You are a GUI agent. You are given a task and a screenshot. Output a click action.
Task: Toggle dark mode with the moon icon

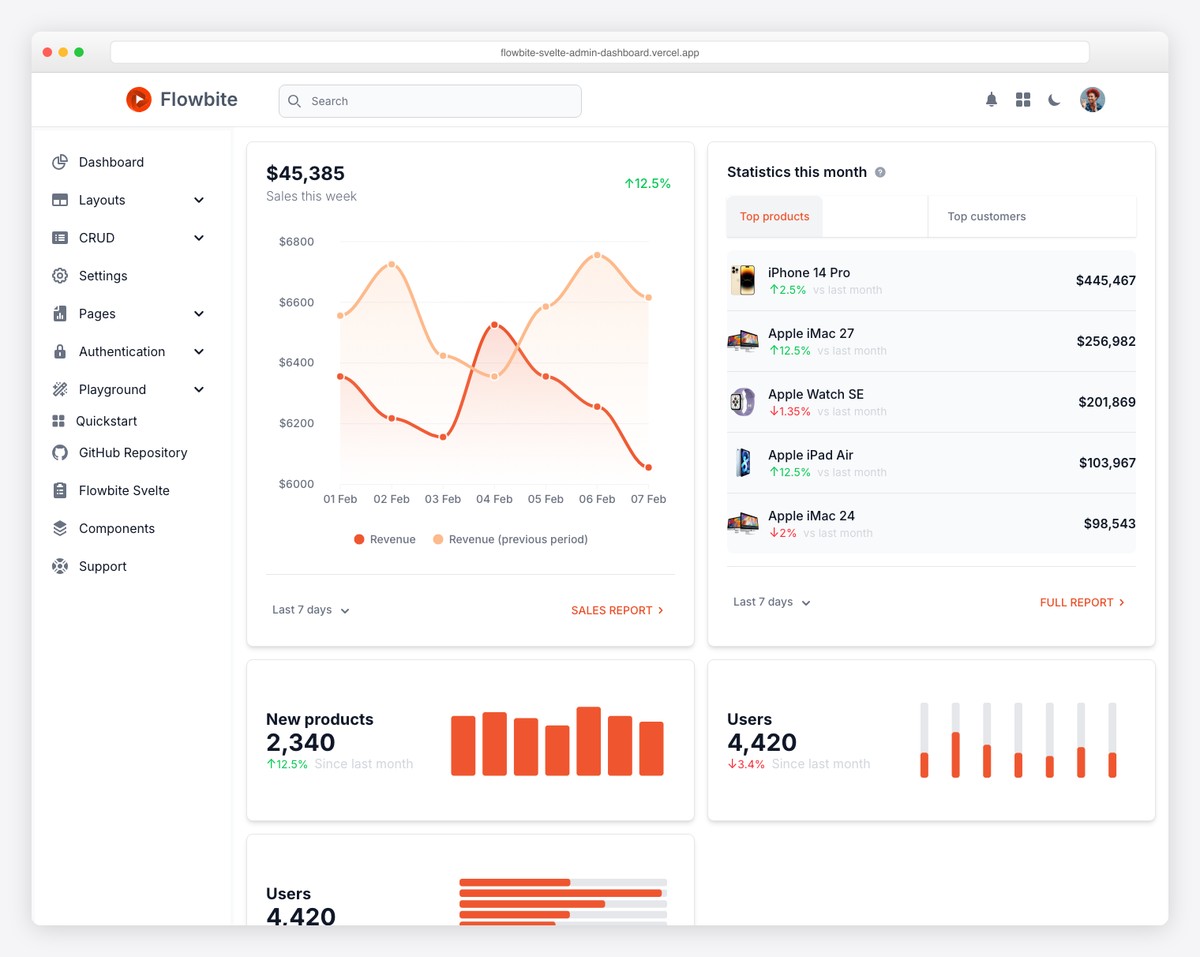1054,99
